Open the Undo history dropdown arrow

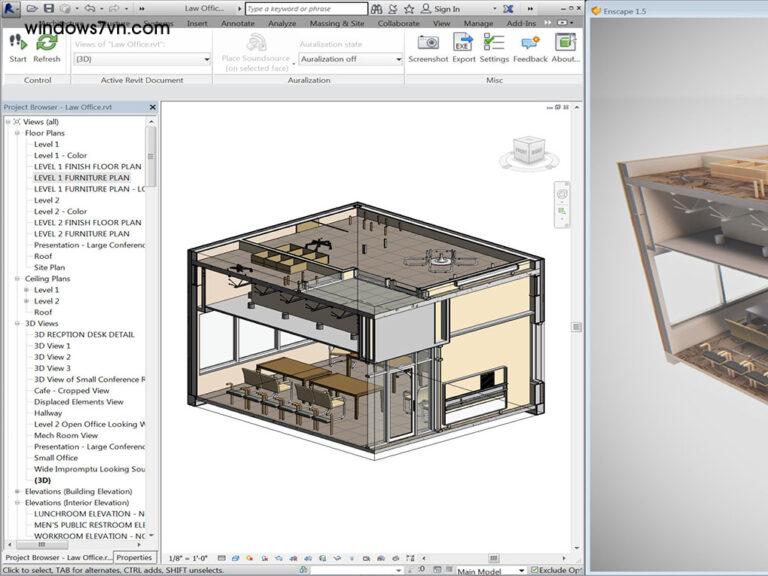pyautogui.click(x=101, y=9)
